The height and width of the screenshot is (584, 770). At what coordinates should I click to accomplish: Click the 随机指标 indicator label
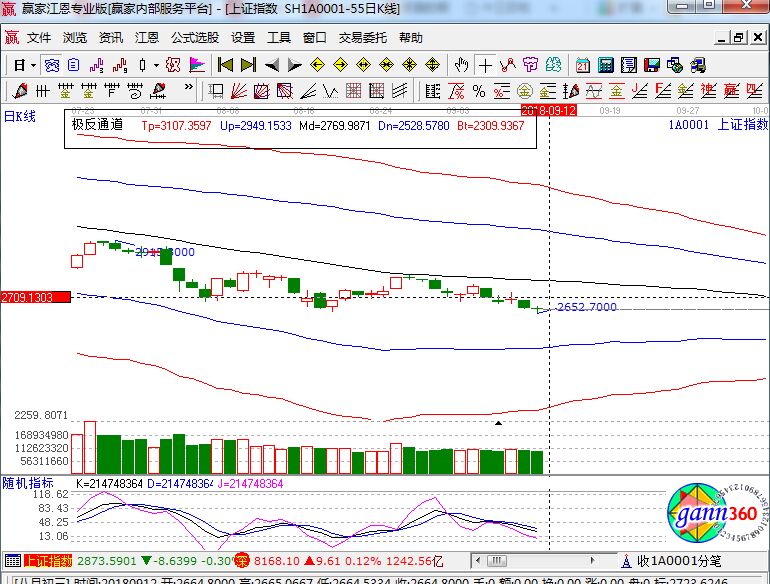point(26,483)
